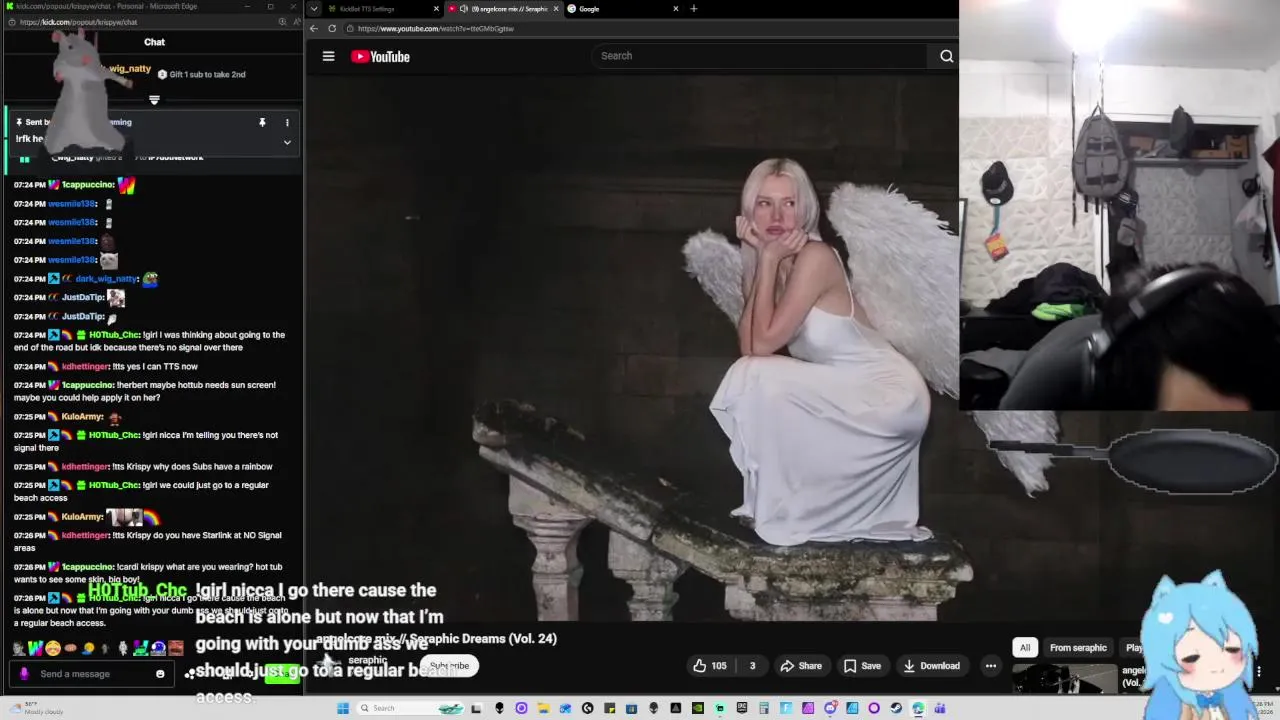Screen dimensions: 1280x720
Task: Select the From seraphic filter chip
Action: [1078, 648]
